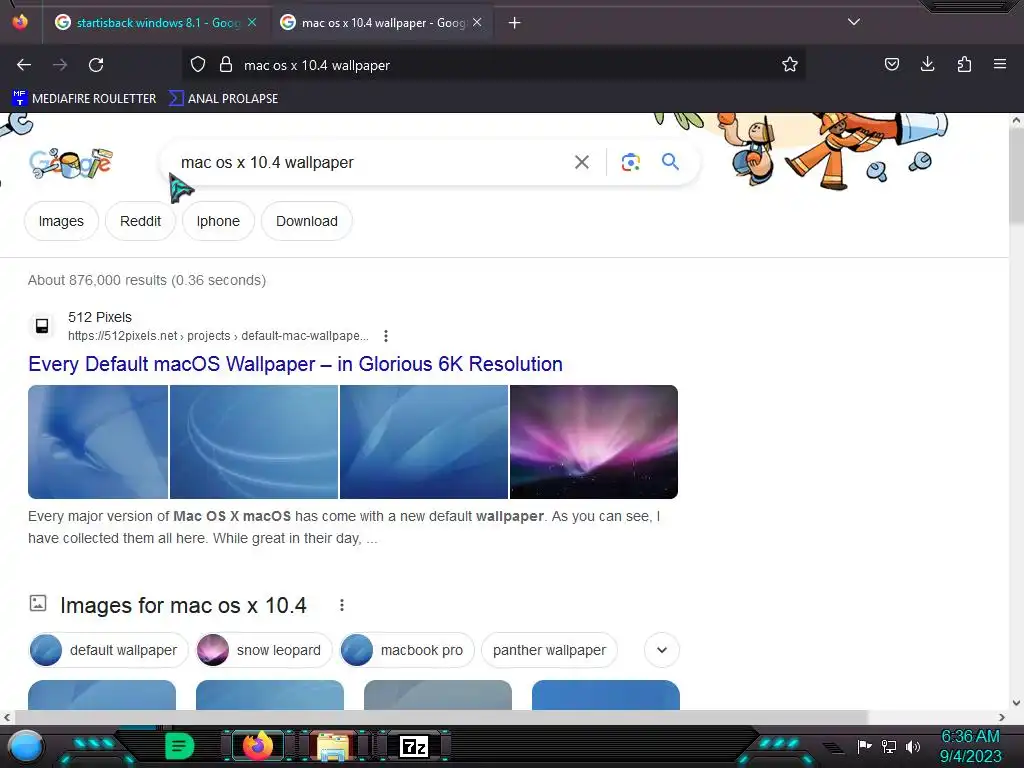Image resolution: width=1024 pixels, height=768 pixels.
Task: Open the purple aurora wallpaper thumbnail
Action: tap(594, 442)
